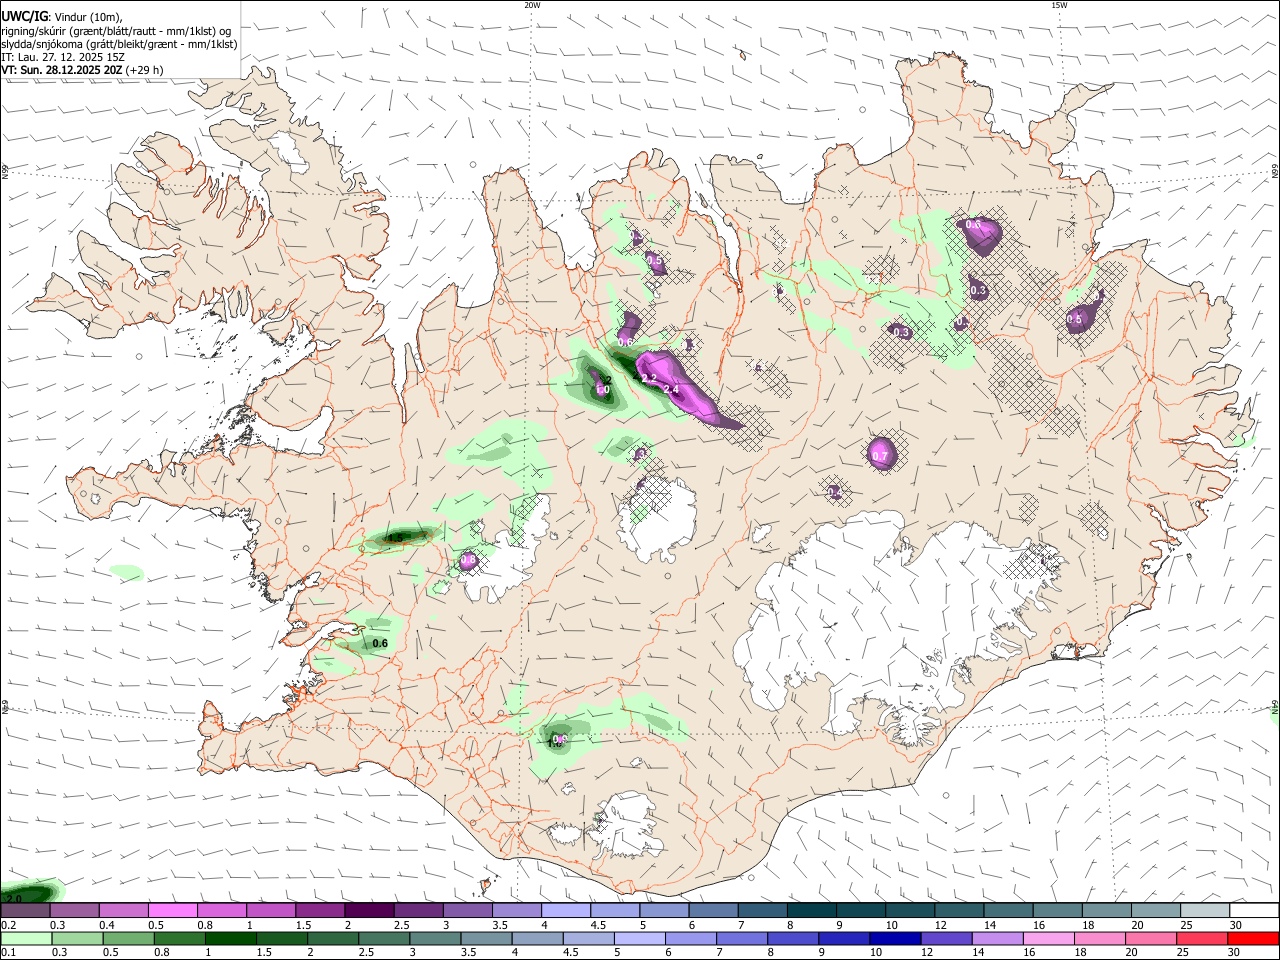Select the pale green 0.1 legend swatch

click(25, 939)
